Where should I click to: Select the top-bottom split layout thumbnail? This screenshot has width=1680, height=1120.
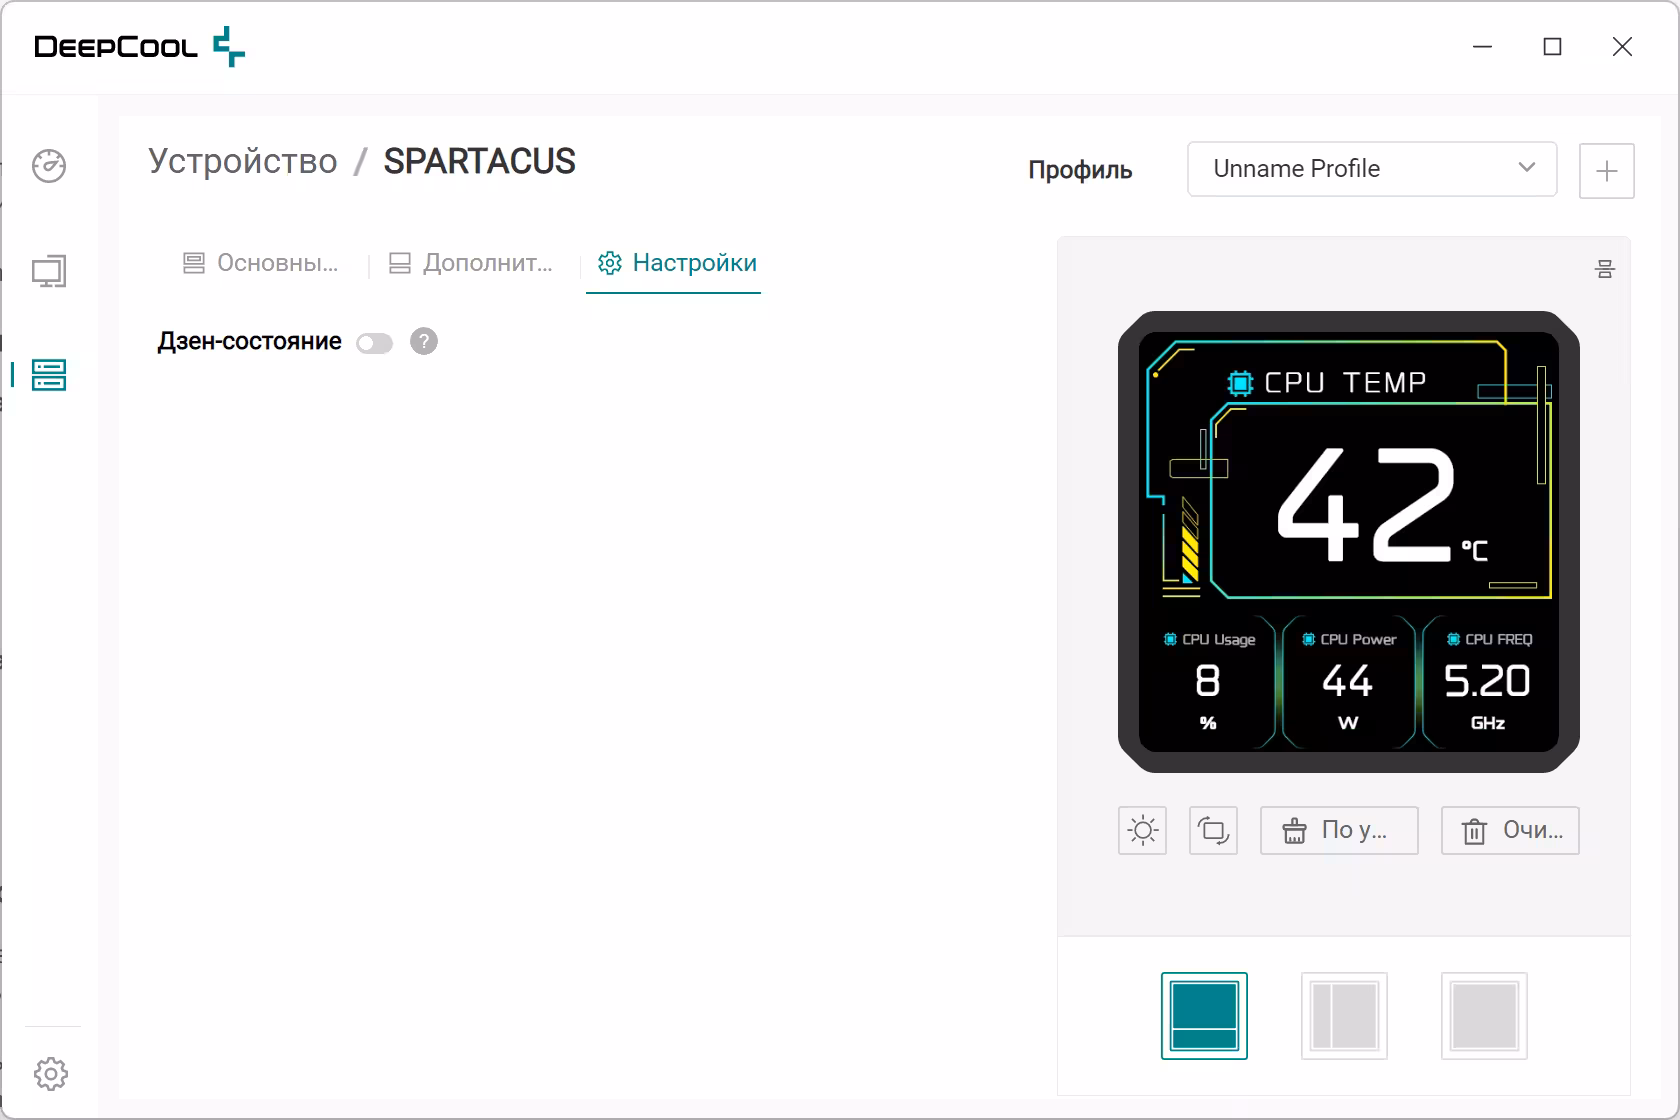click(x=1204, y=1016)
